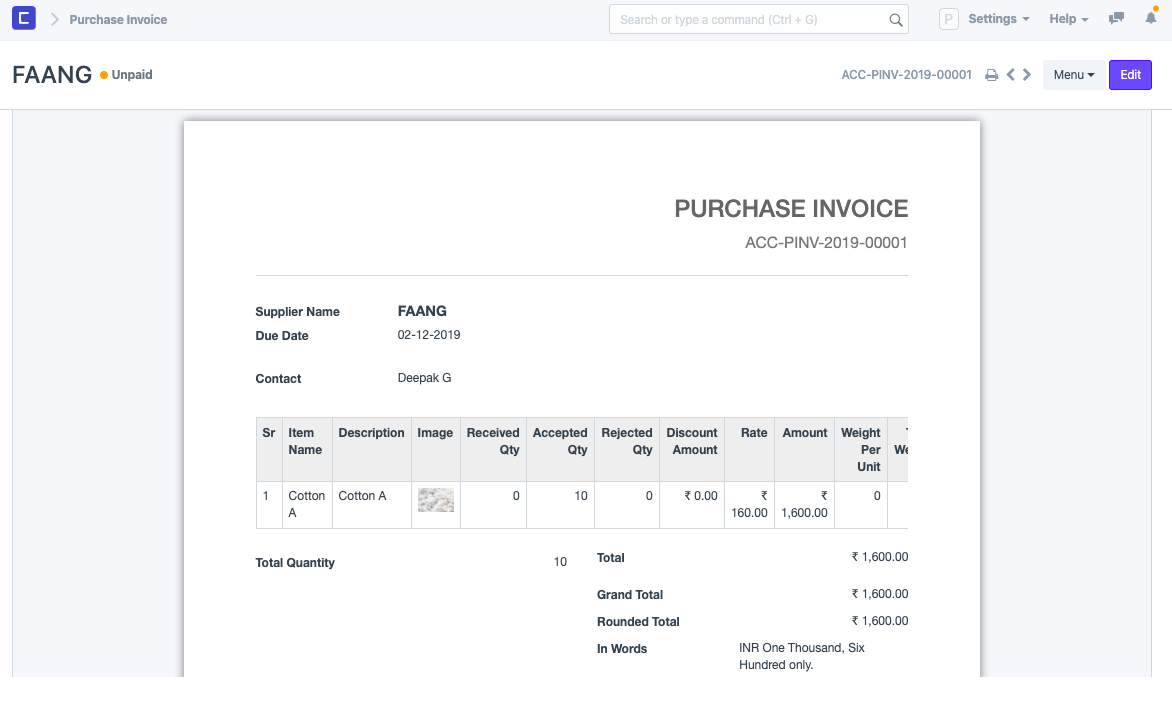Click the Grand Total amount

tap(880, 594)
